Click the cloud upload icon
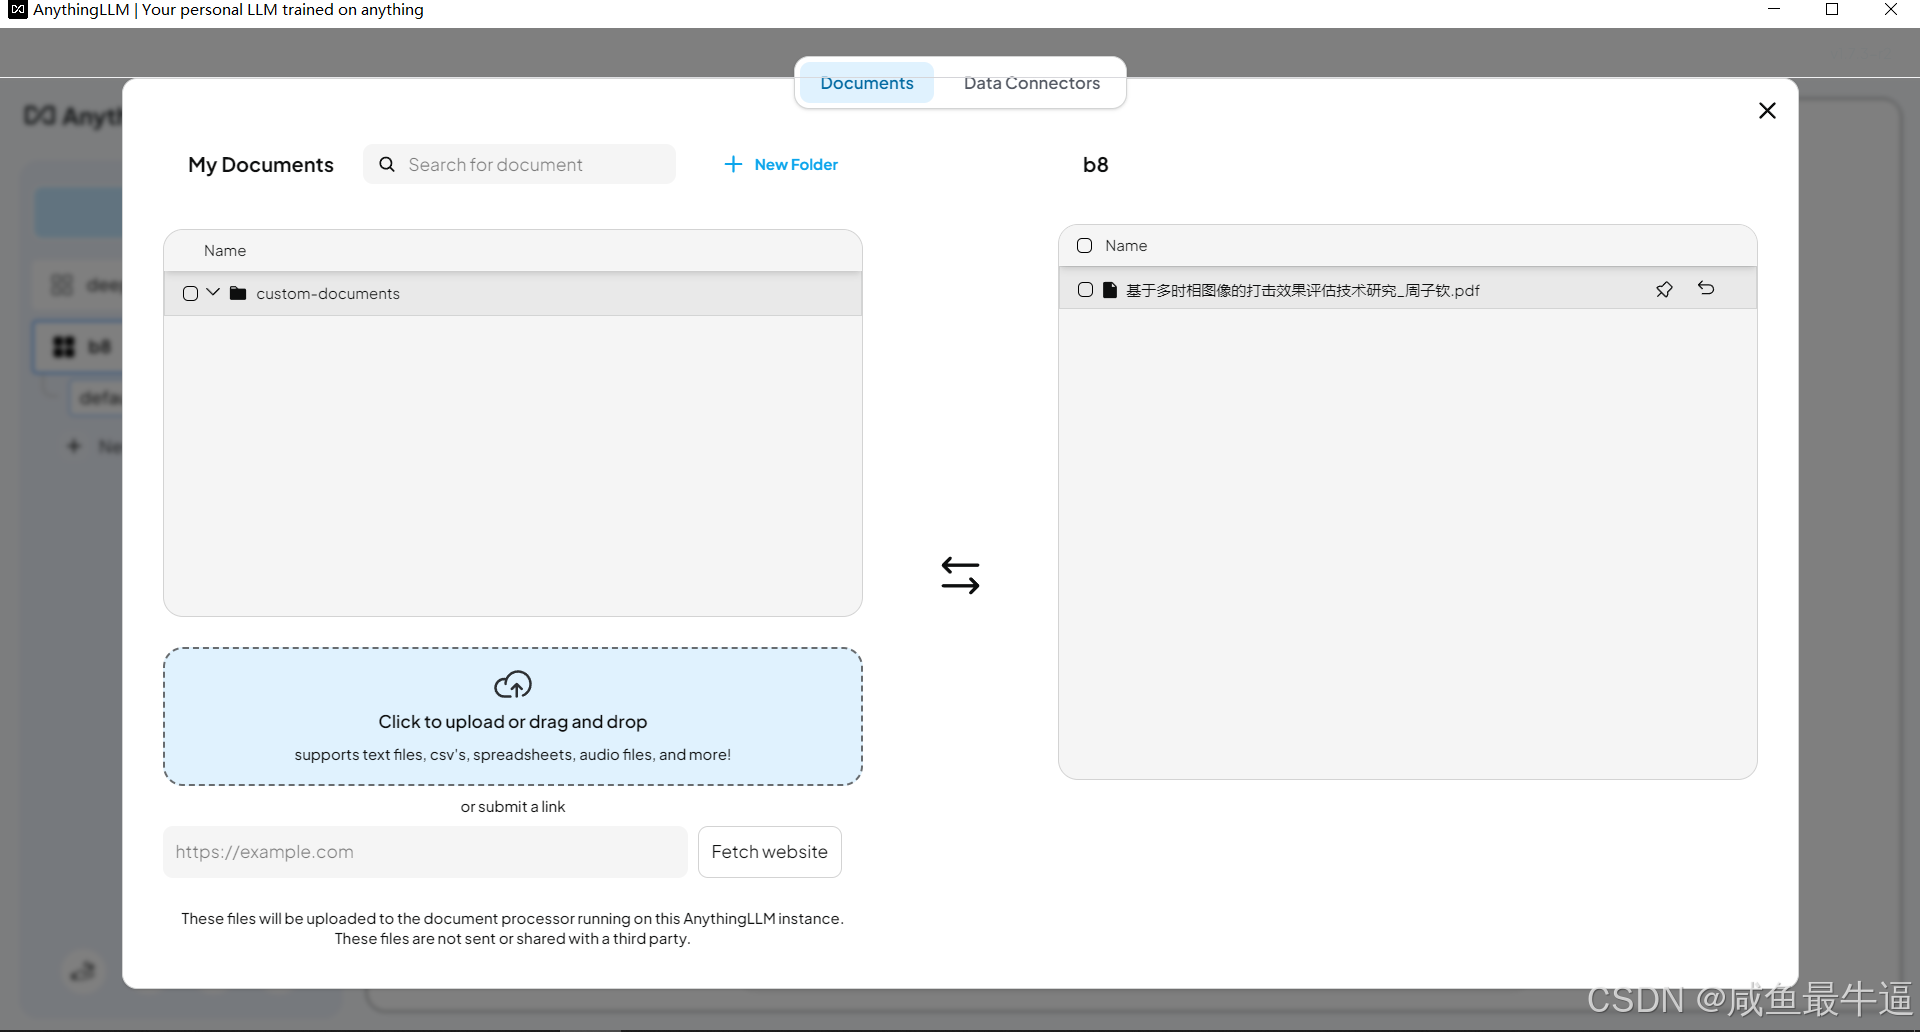 513,685
